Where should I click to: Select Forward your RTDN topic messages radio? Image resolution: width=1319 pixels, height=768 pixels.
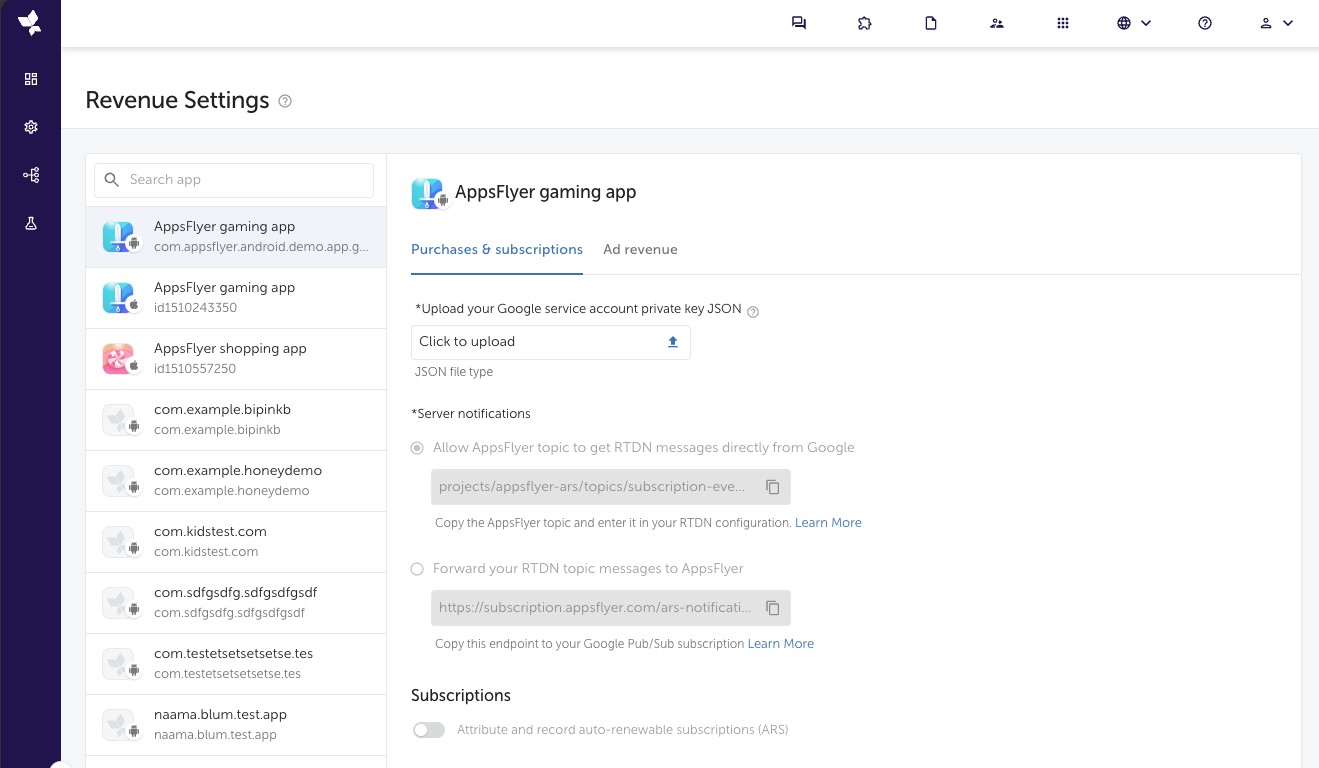417,569
